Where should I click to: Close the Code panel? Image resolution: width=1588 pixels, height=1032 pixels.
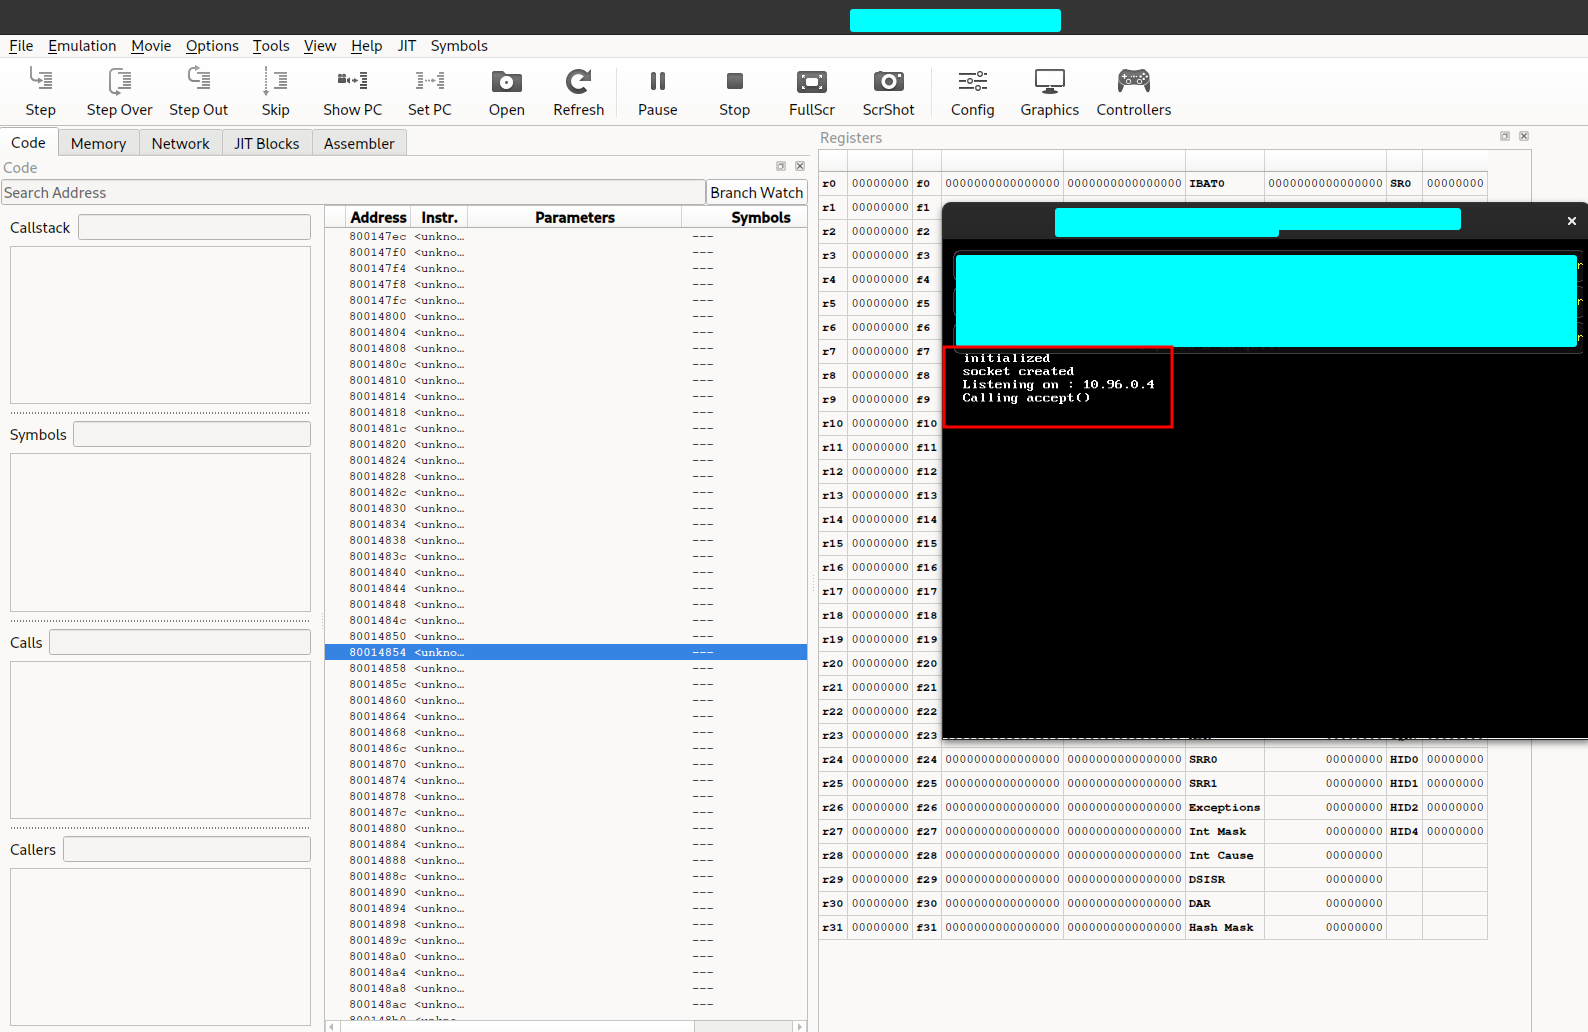[x=800, y=166]
